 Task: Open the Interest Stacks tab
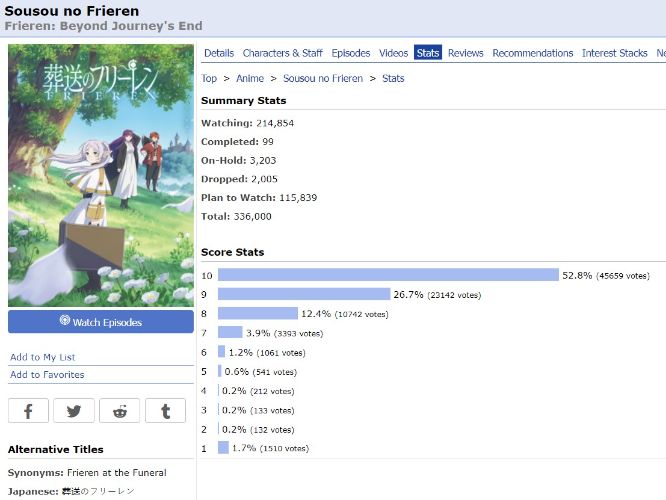(x=615, y=53)
